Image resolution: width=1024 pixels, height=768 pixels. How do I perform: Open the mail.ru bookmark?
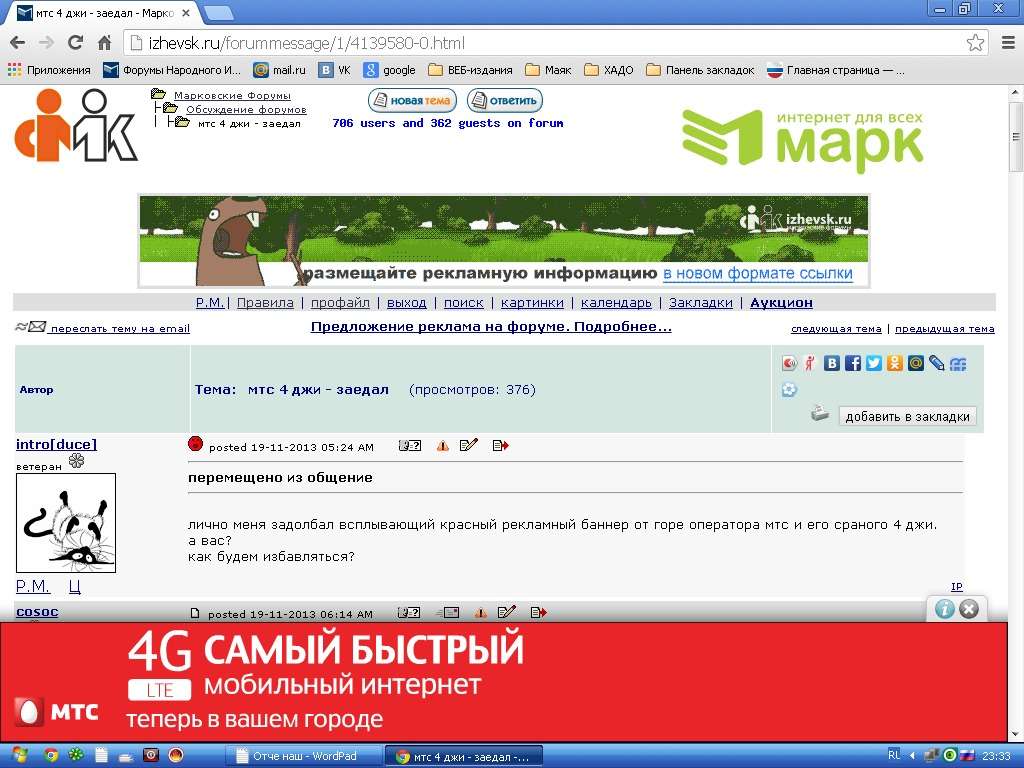coord(280,70)
